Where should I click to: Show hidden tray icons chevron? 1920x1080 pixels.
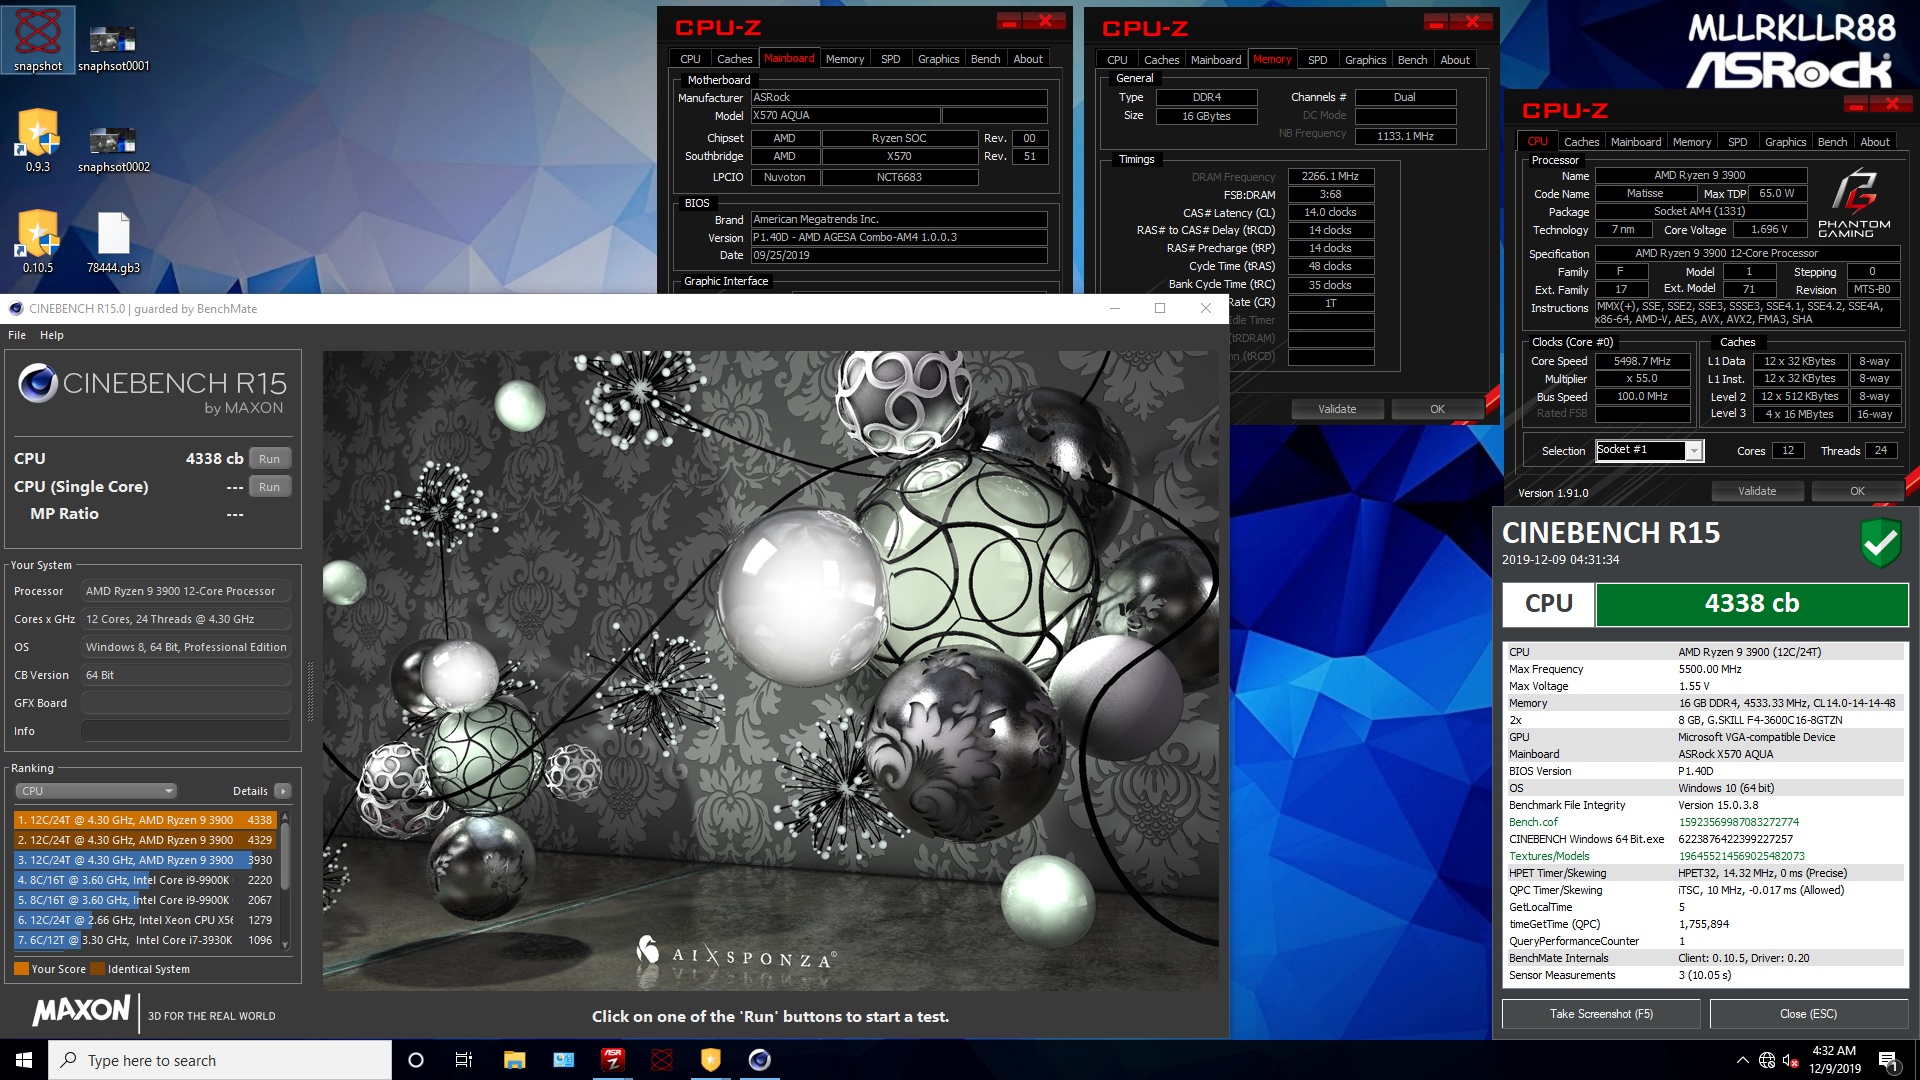(1743, 1061)
